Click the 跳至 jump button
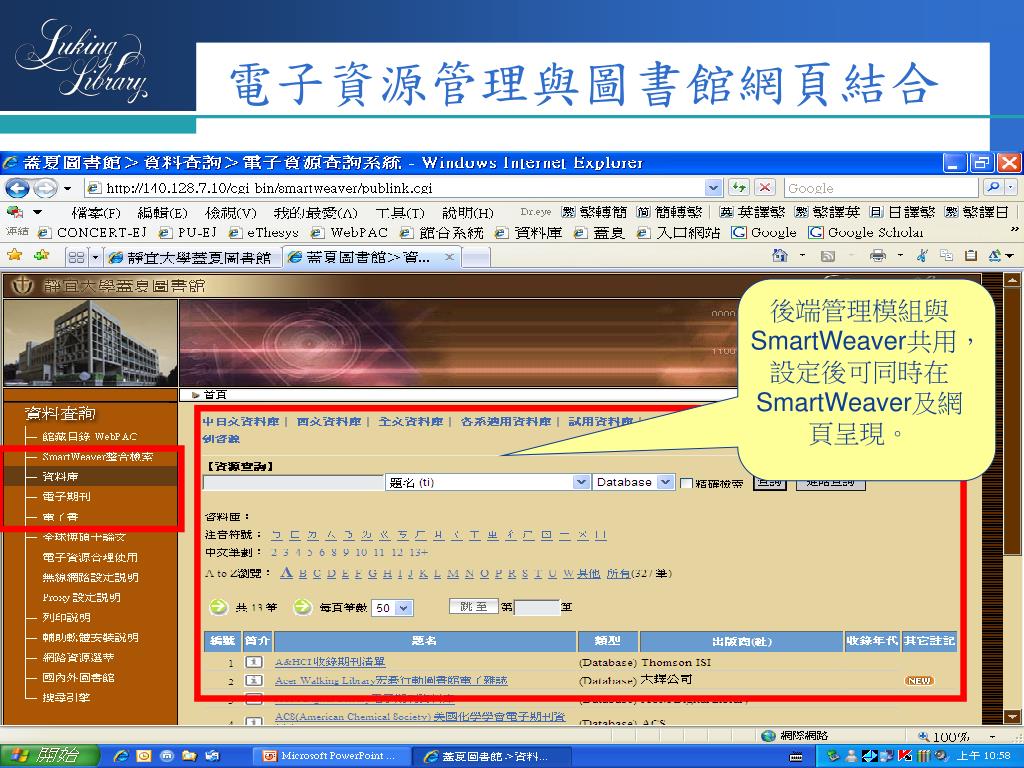 point(473,607)
